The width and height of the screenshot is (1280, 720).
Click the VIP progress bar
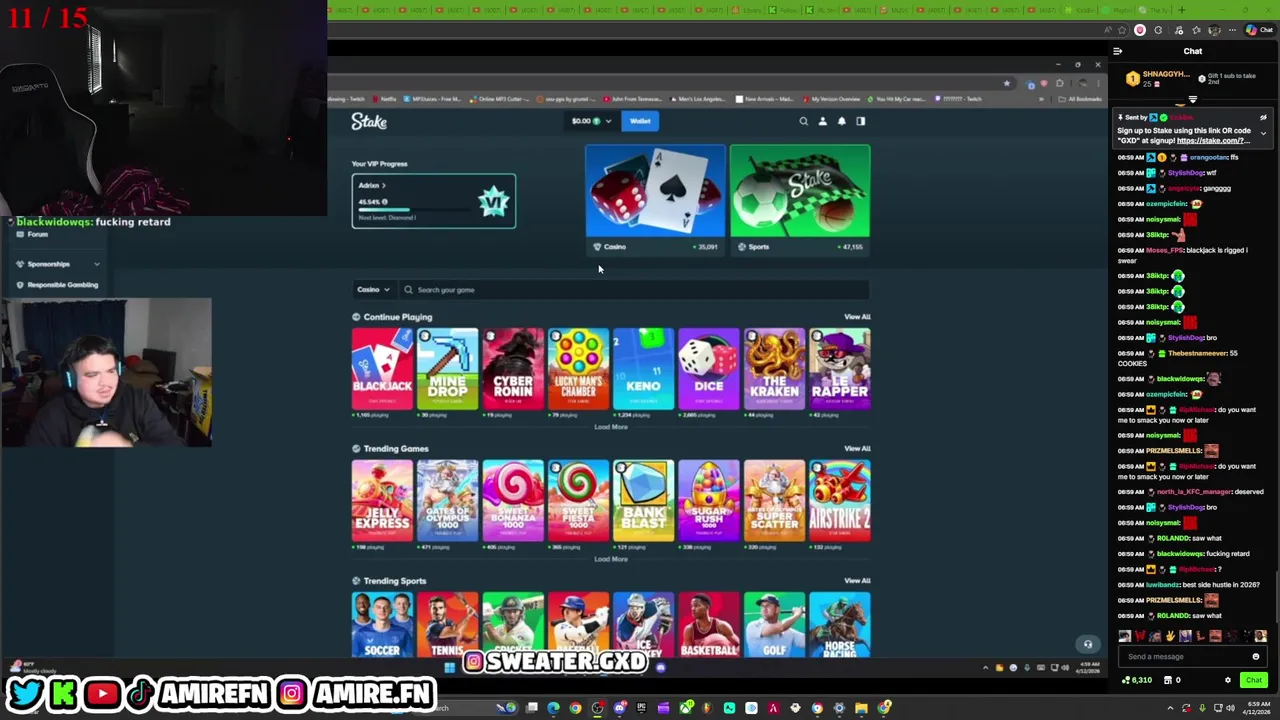[412, 210]
